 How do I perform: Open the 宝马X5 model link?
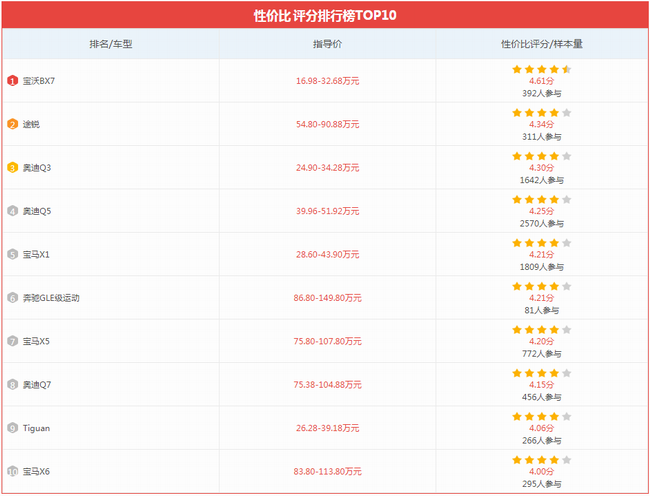(x=36, y=341)
